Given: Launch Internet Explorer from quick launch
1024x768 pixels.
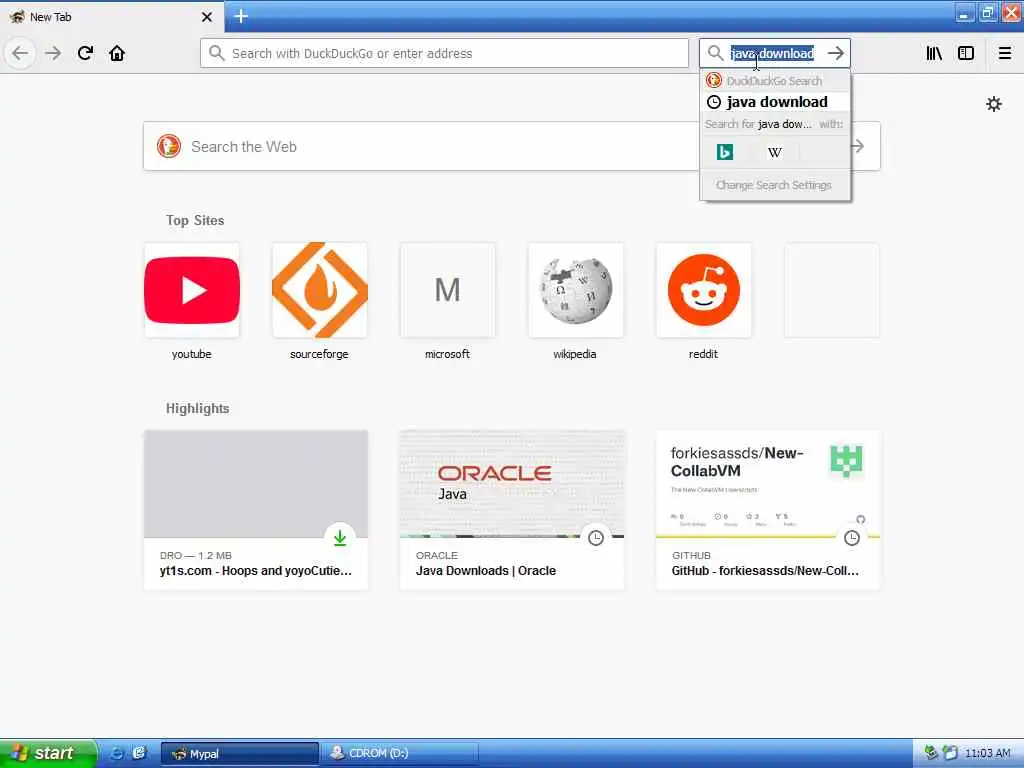Looking at the screenshot, I should (116, 754).
